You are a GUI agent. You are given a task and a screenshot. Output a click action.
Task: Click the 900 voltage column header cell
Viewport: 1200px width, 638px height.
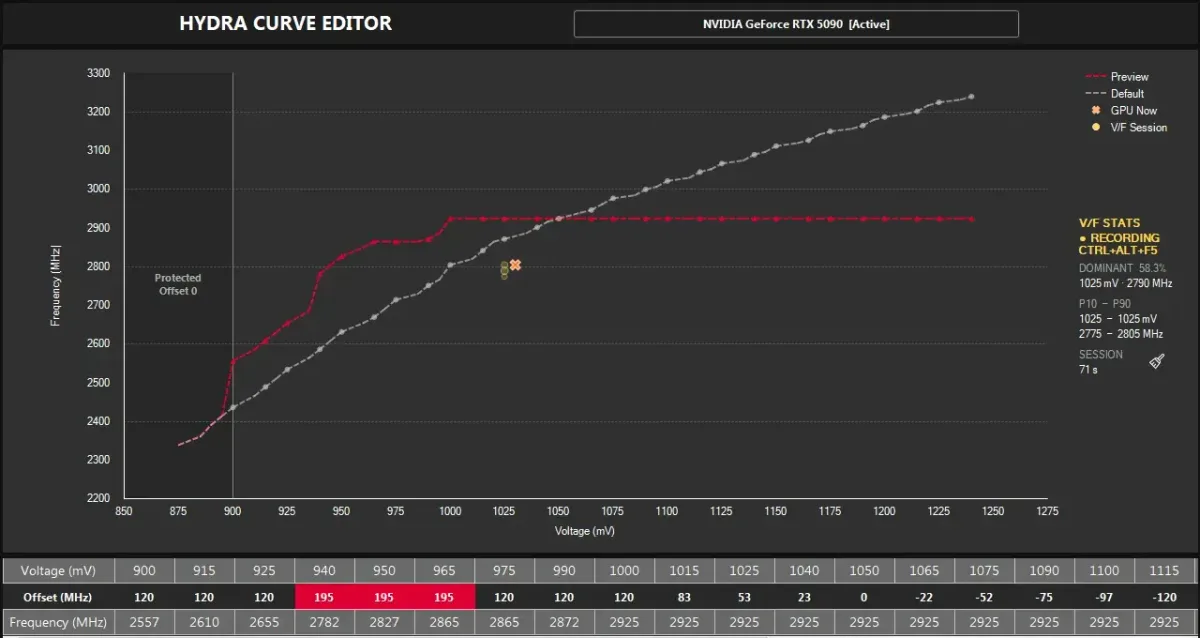click(x=145, y=570)
